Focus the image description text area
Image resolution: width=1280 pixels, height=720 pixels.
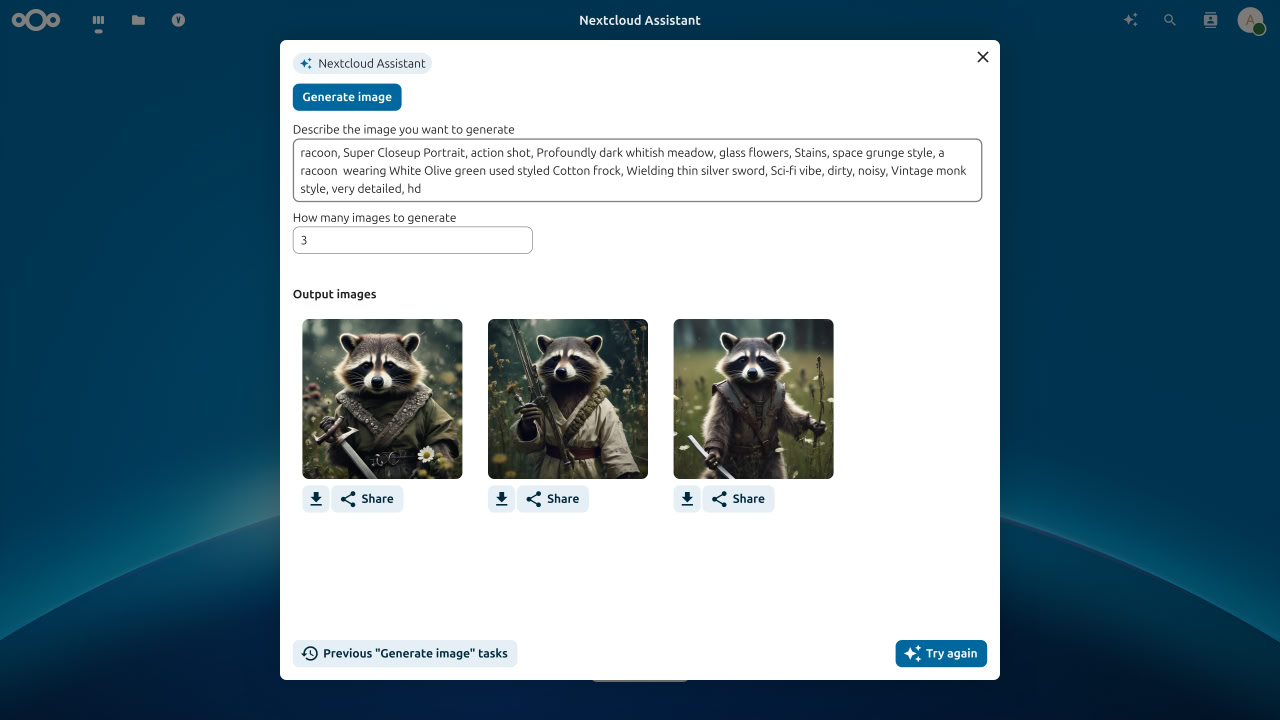click(637, 170)
